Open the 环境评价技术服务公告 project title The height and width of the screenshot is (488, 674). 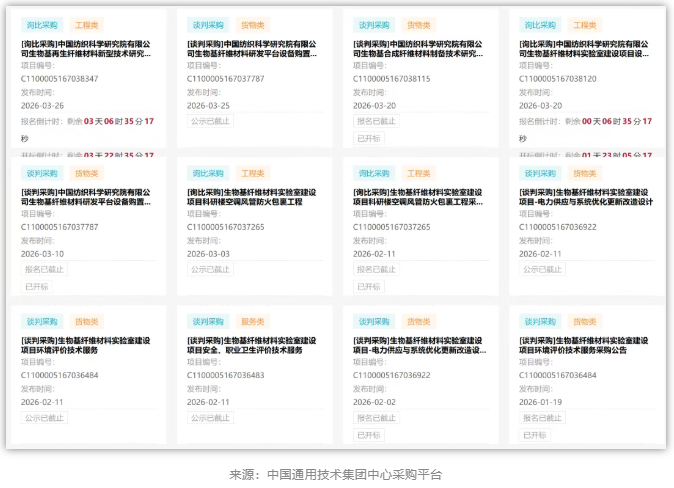tap(586, 345)
